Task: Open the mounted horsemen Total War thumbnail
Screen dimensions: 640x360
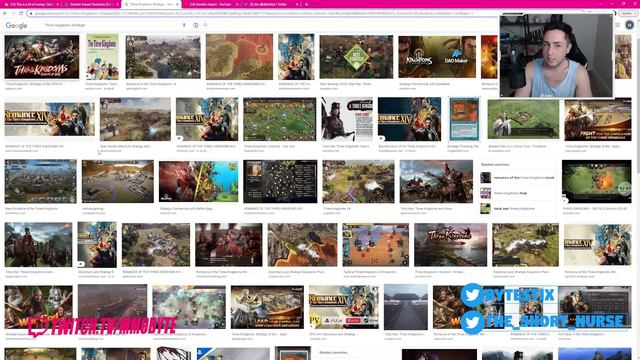Action: click(x=436, y=181)
